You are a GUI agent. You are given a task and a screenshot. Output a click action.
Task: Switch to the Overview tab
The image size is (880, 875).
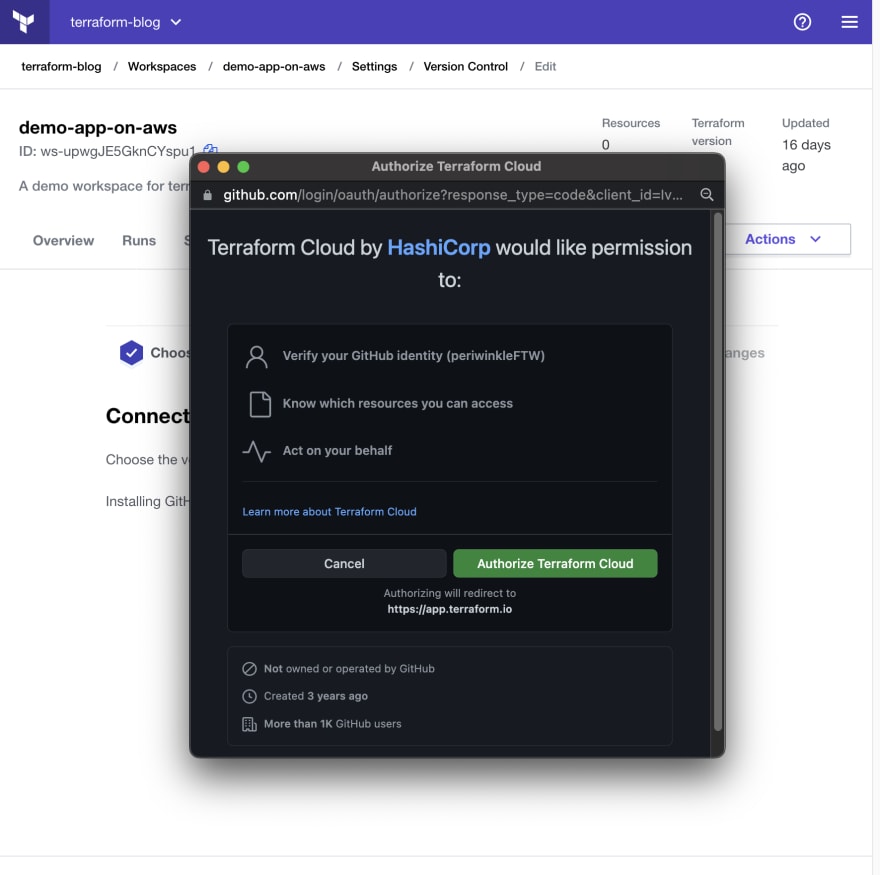coord(63,240)
